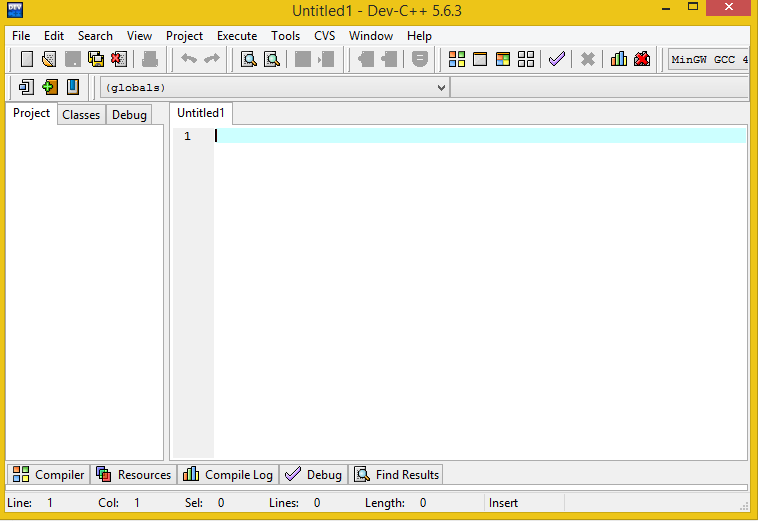Viewport: 758px width, 521px height.
Task: Open the Execute menu
Action: pos(237,36)
